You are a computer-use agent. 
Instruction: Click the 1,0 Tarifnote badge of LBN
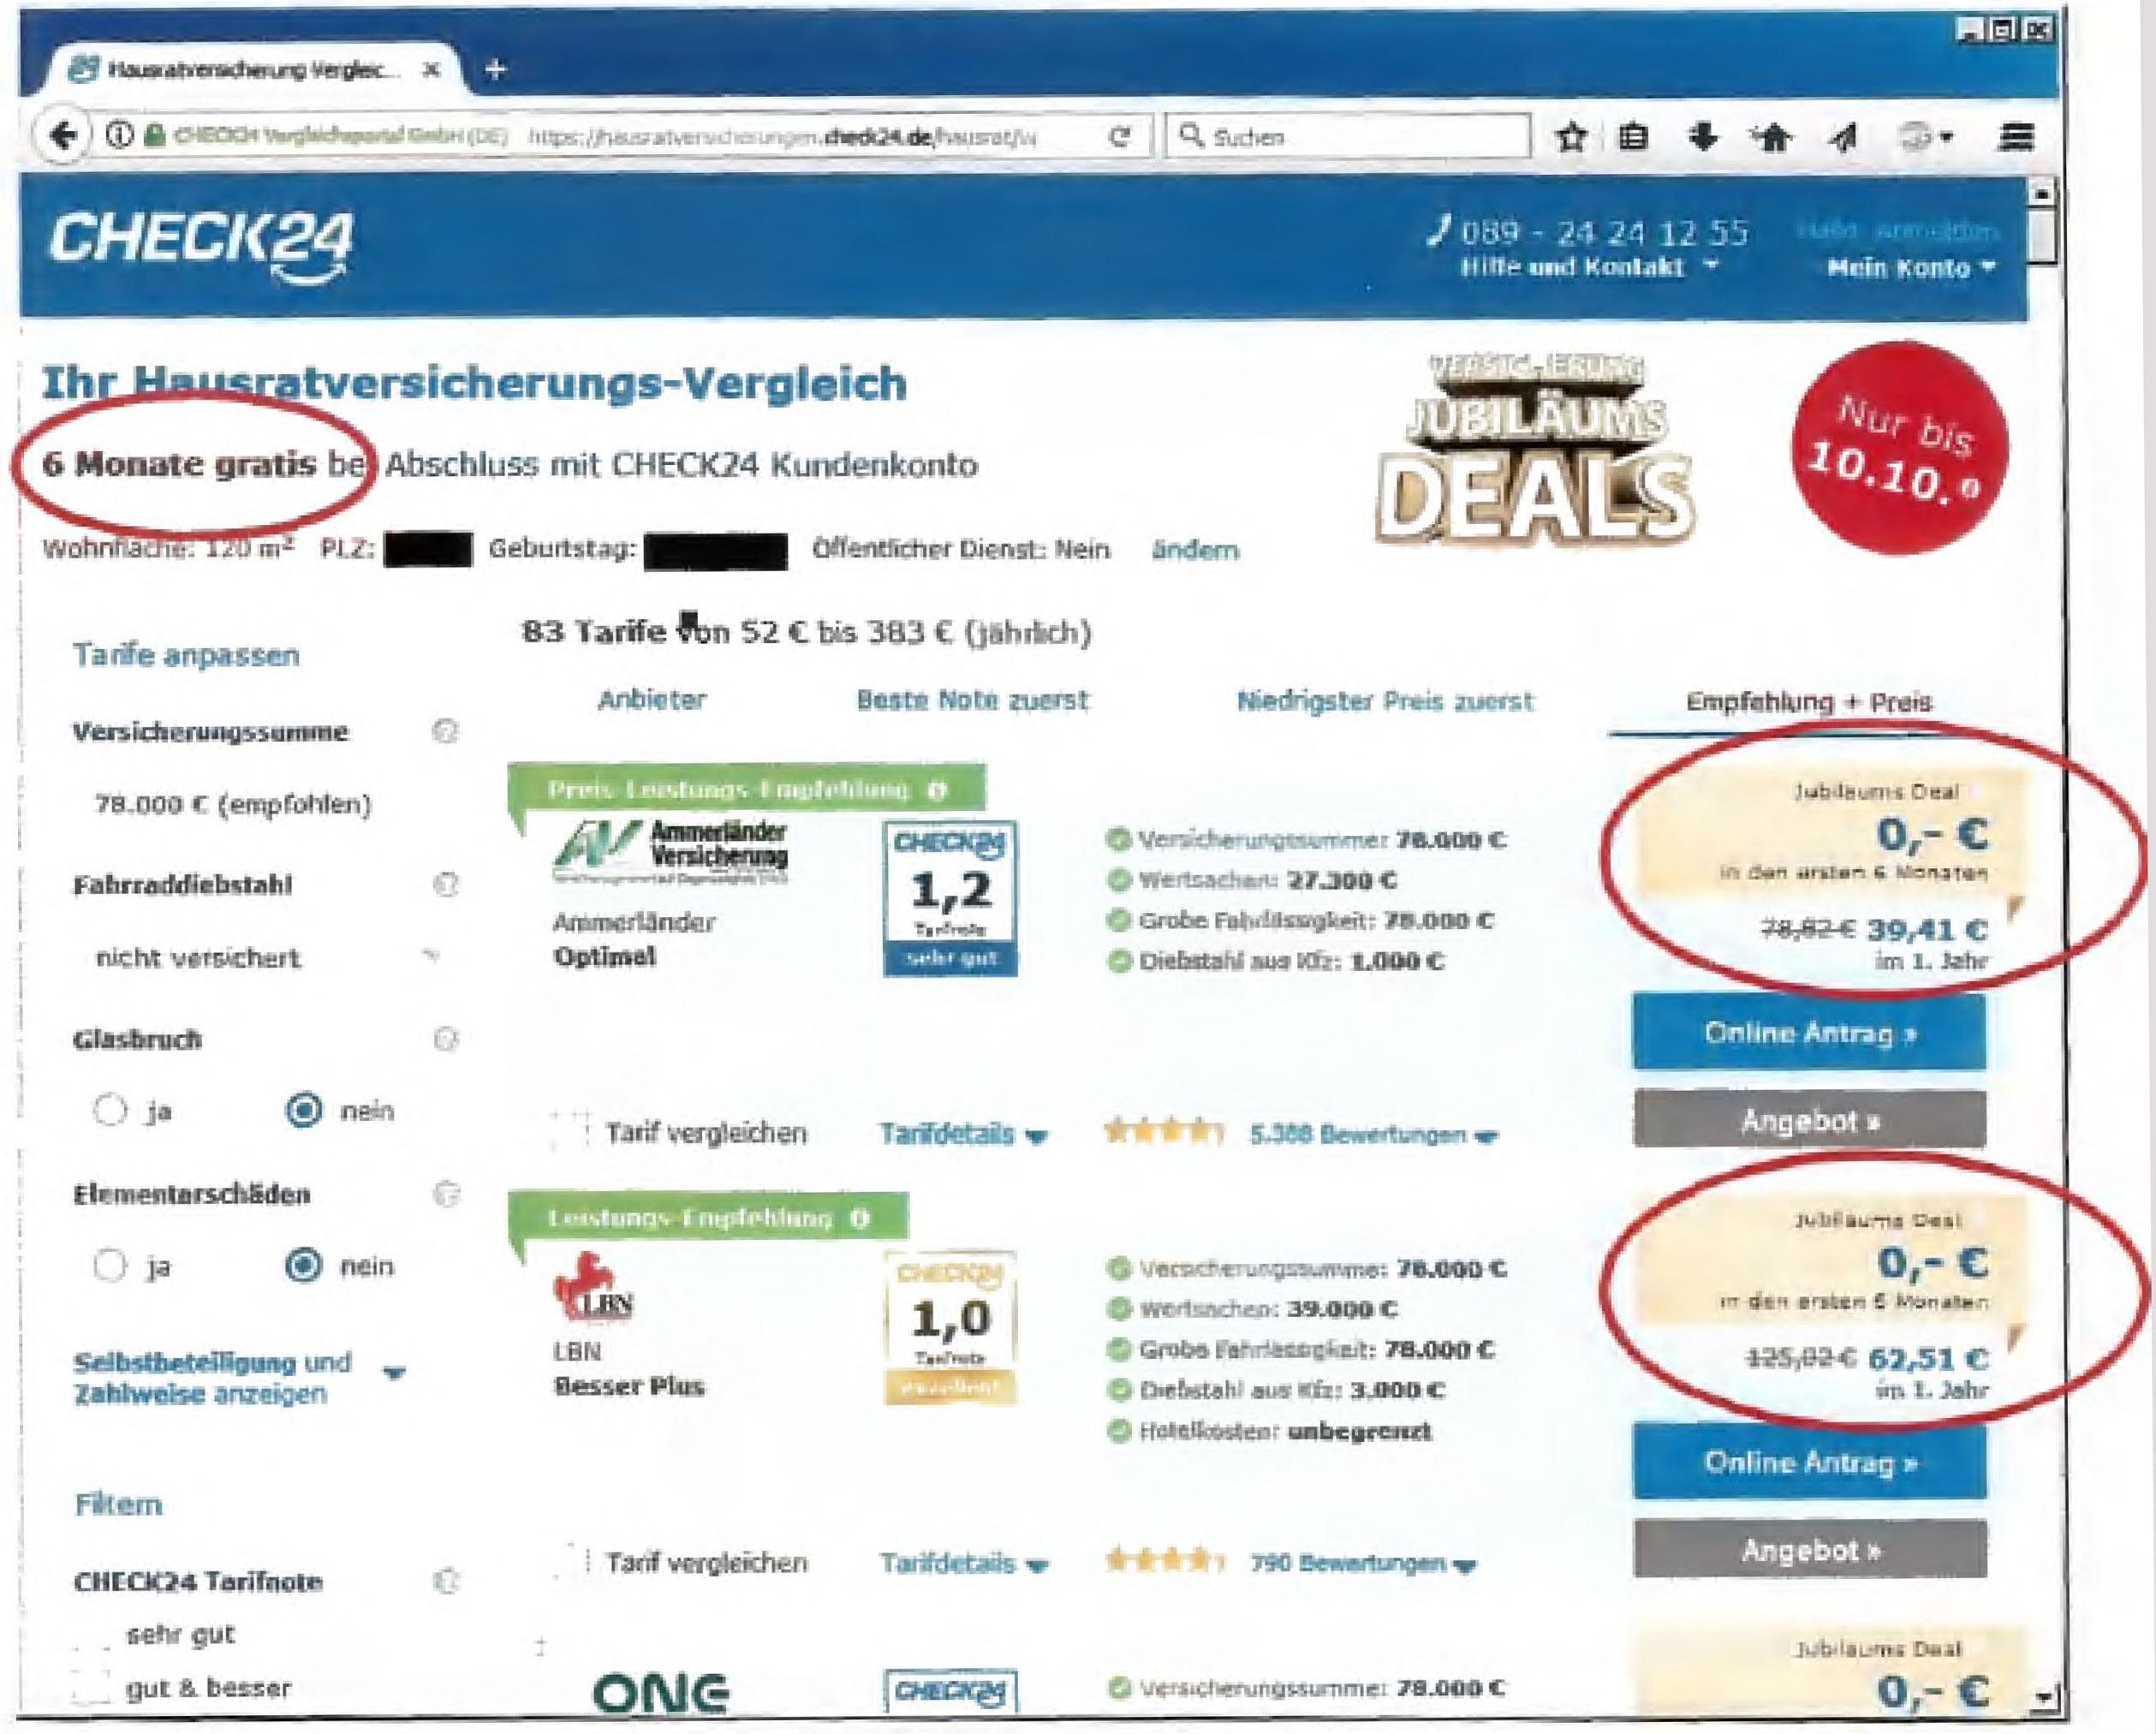click(x=950, y=1328)
